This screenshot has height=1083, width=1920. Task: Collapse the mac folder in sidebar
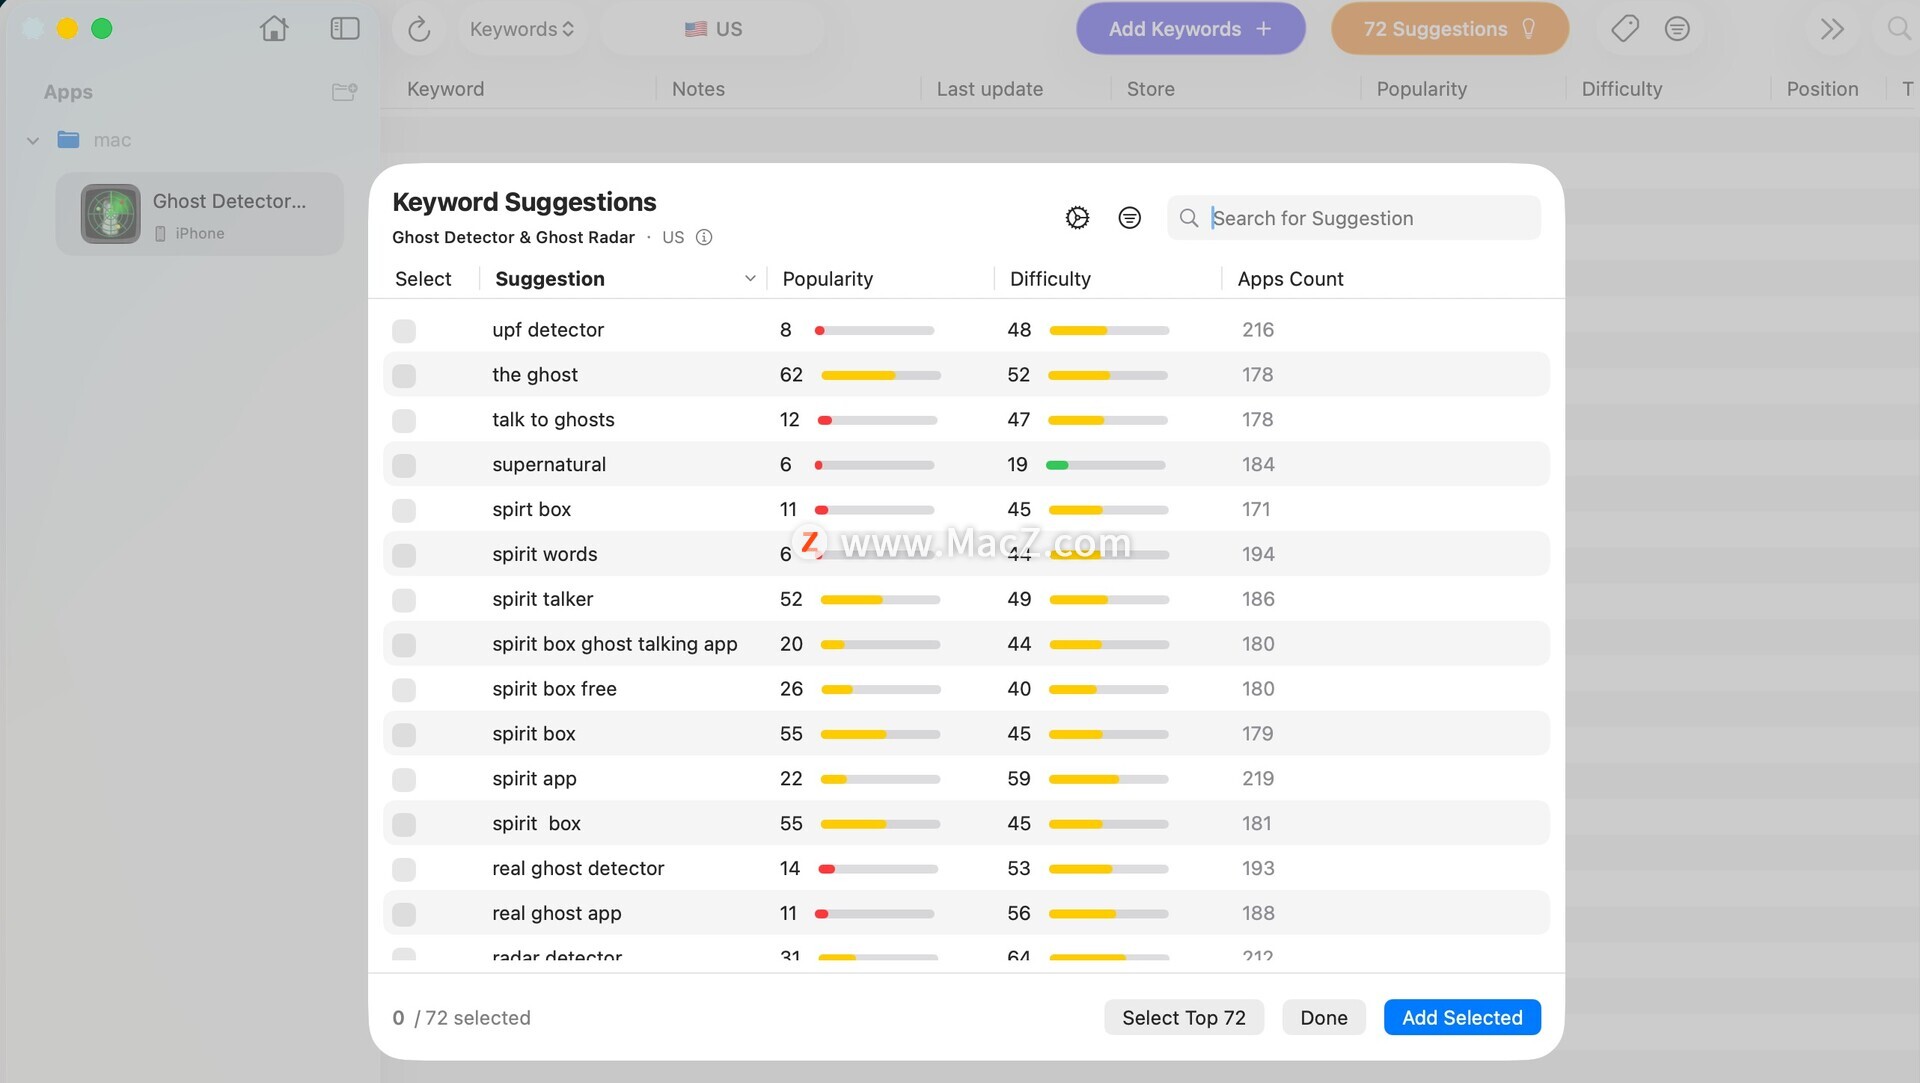pyautogui.click(x=33, y=141)
